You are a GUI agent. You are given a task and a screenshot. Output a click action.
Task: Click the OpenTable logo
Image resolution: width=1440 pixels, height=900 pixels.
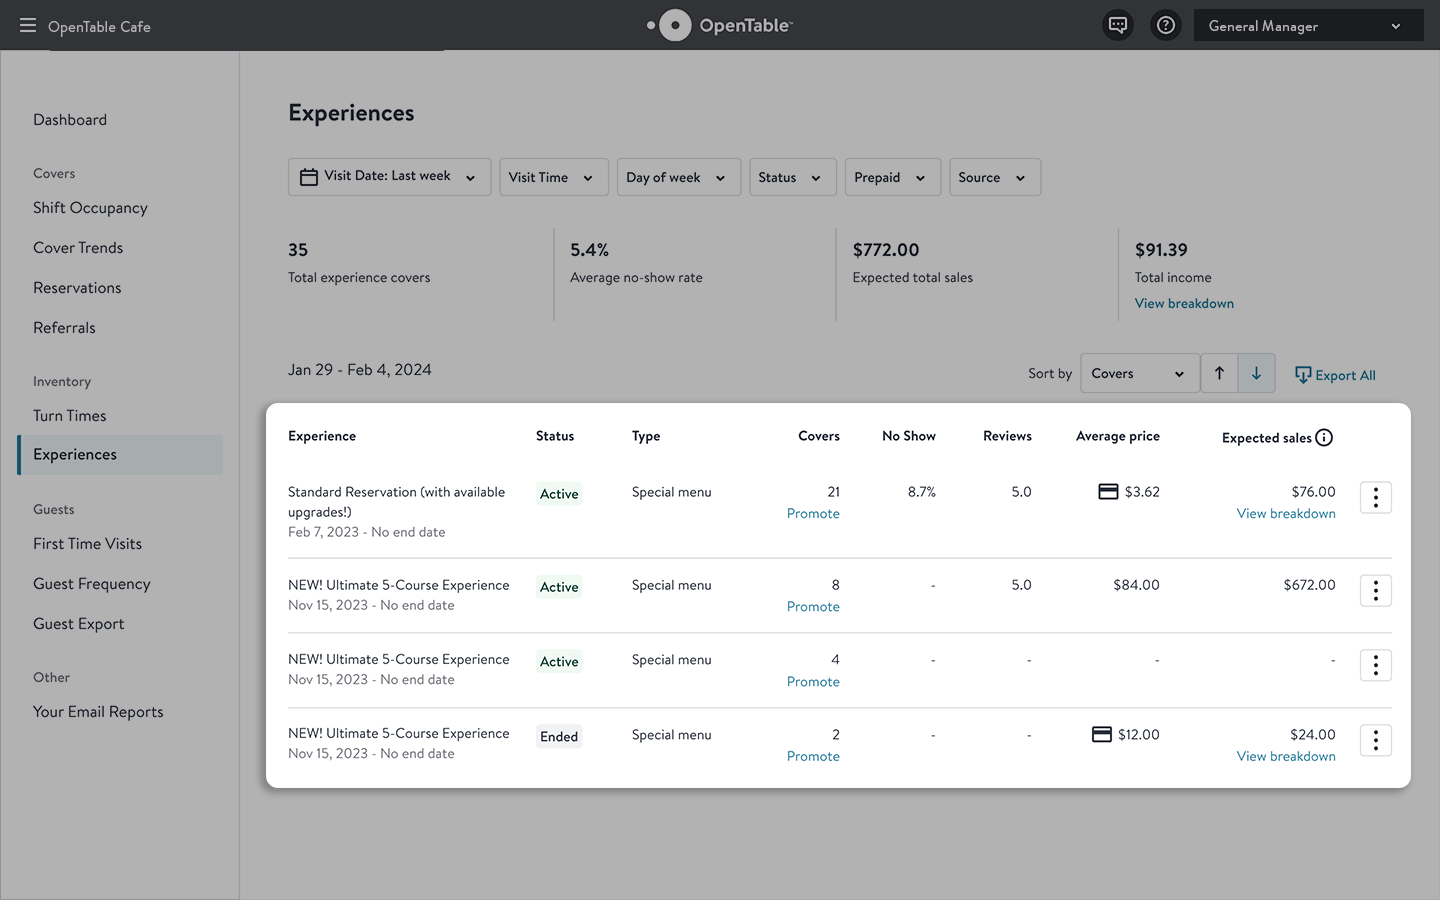point(720,25)
